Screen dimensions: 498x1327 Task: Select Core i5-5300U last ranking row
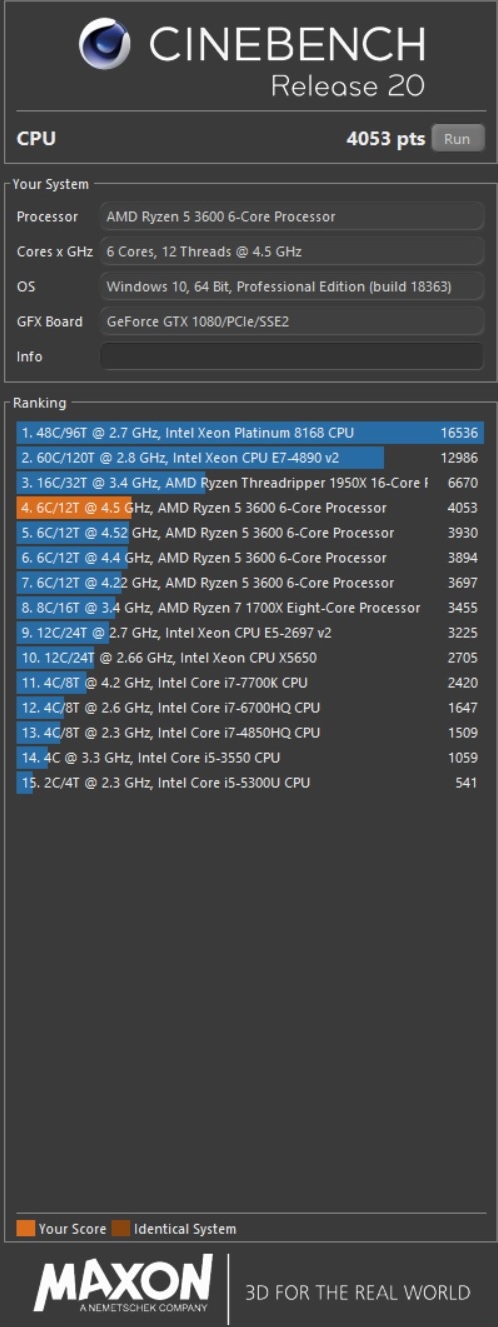[x=250, y=783]
